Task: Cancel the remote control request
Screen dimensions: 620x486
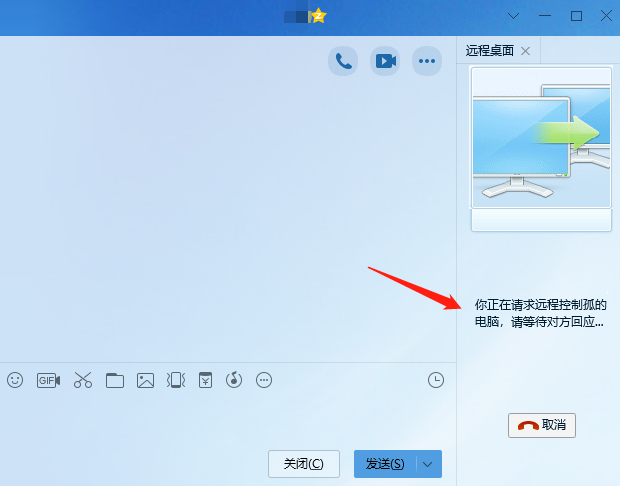Action: coord(542,425)
